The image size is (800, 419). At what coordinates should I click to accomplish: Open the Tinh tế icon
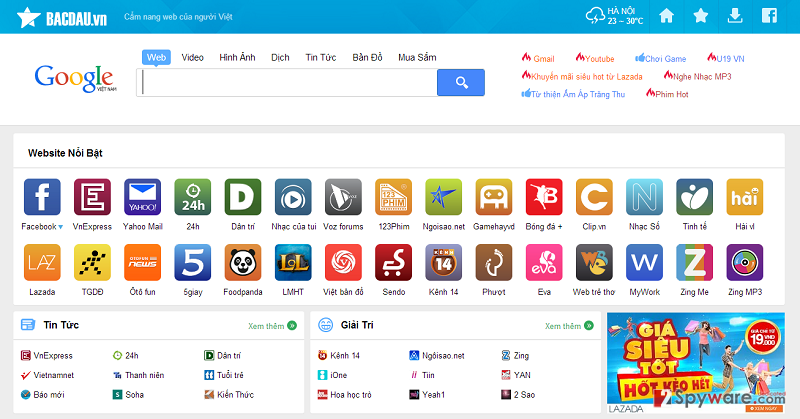coord(694,197)
